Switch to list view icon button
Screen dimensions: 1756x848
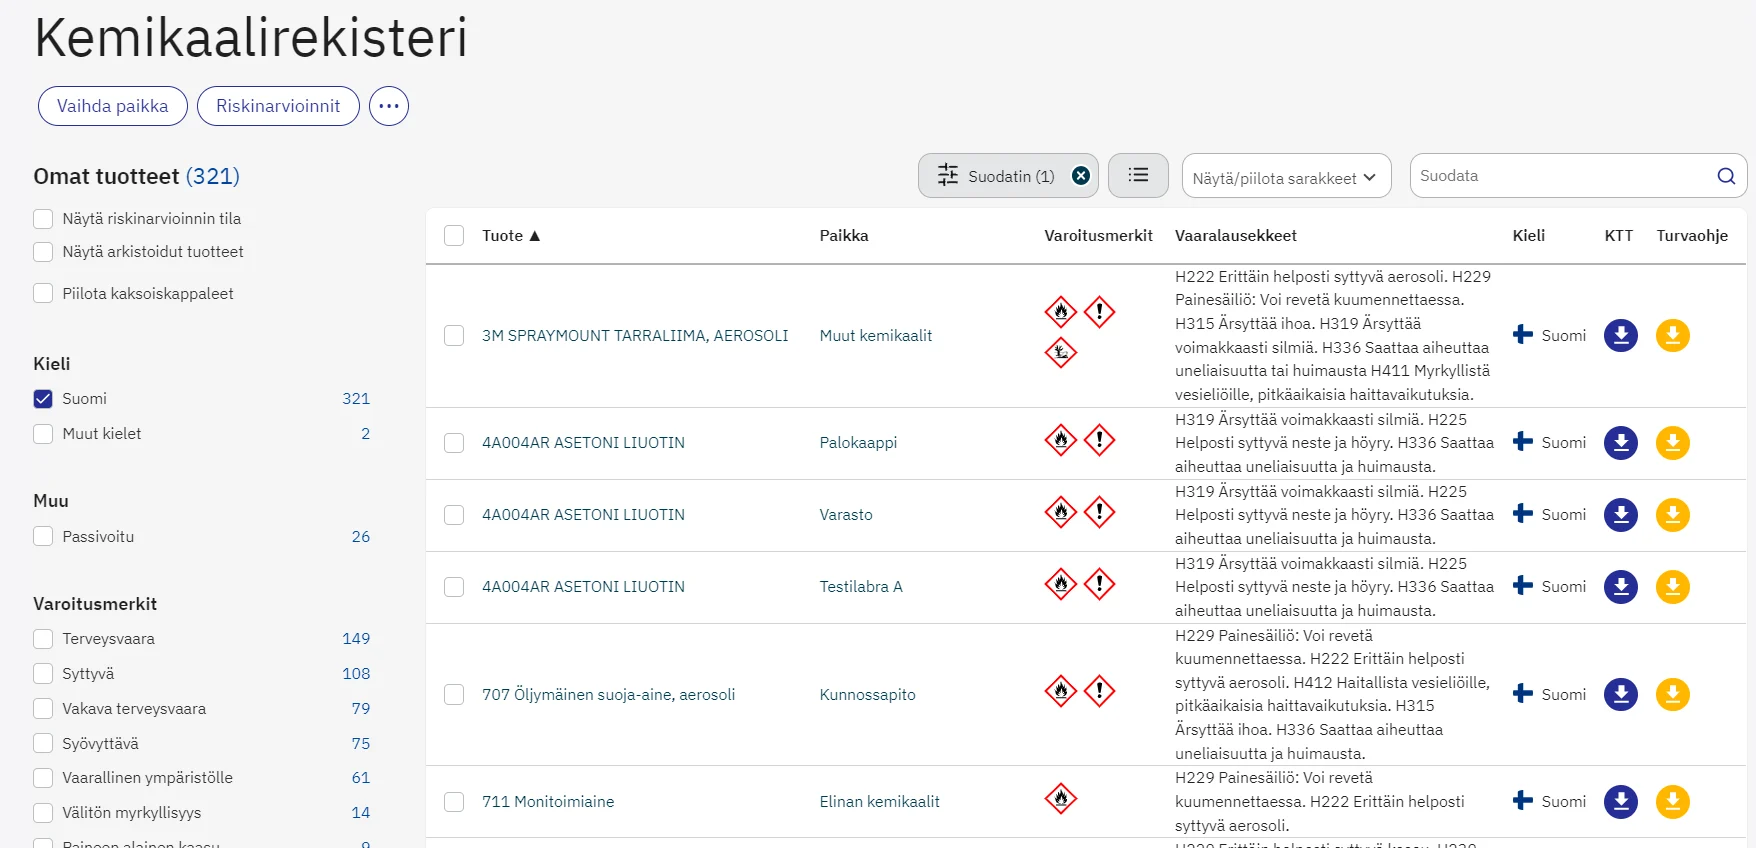click(x=1138, y=176)
